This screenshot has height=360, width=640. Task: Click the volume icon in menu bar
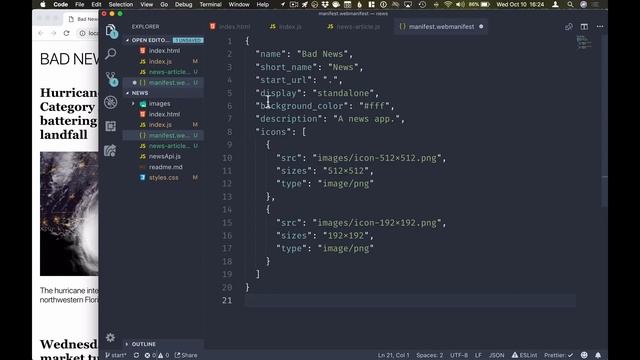460,4
